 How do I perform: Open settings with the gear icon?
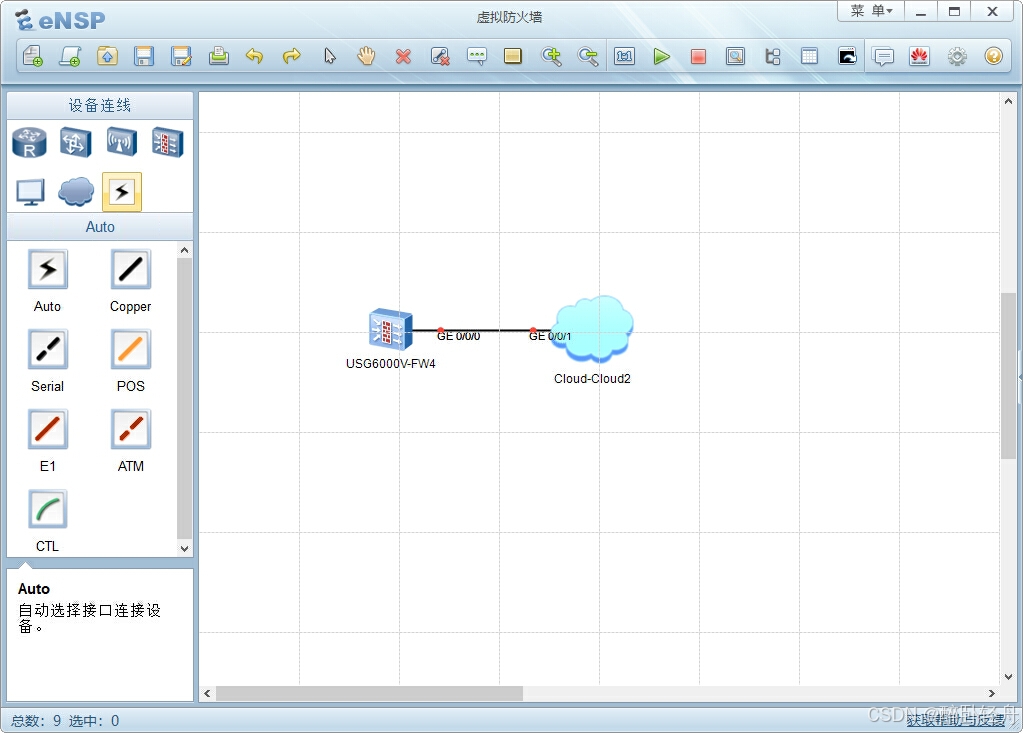(957, 57)
